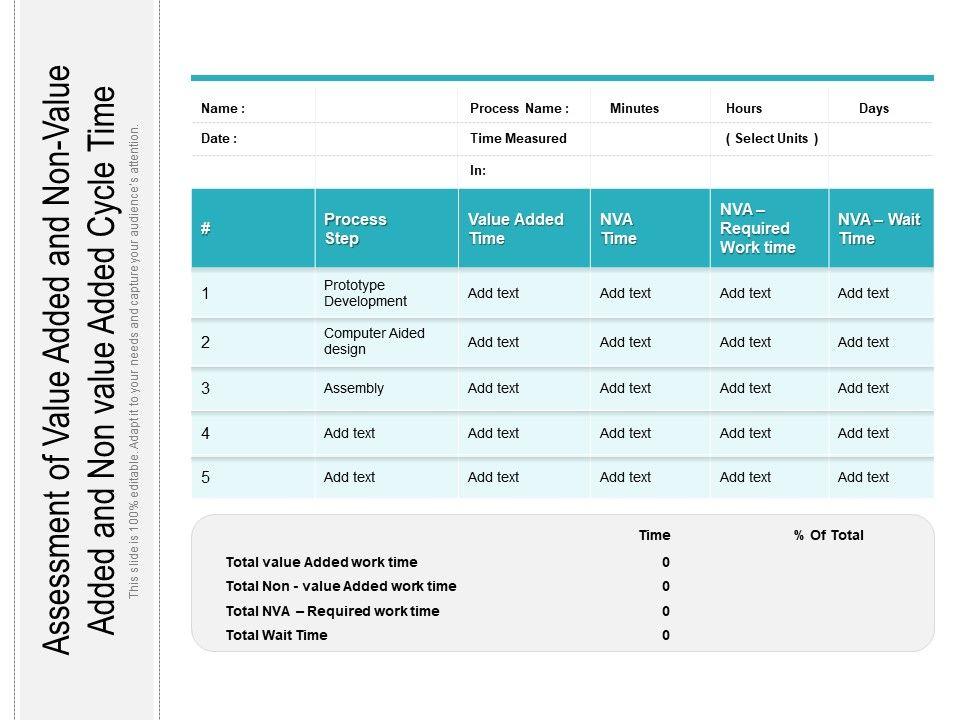This screenshot has width=960, height=720.
Task: Choose the 'Days' unit option
Action: (873, 108)
